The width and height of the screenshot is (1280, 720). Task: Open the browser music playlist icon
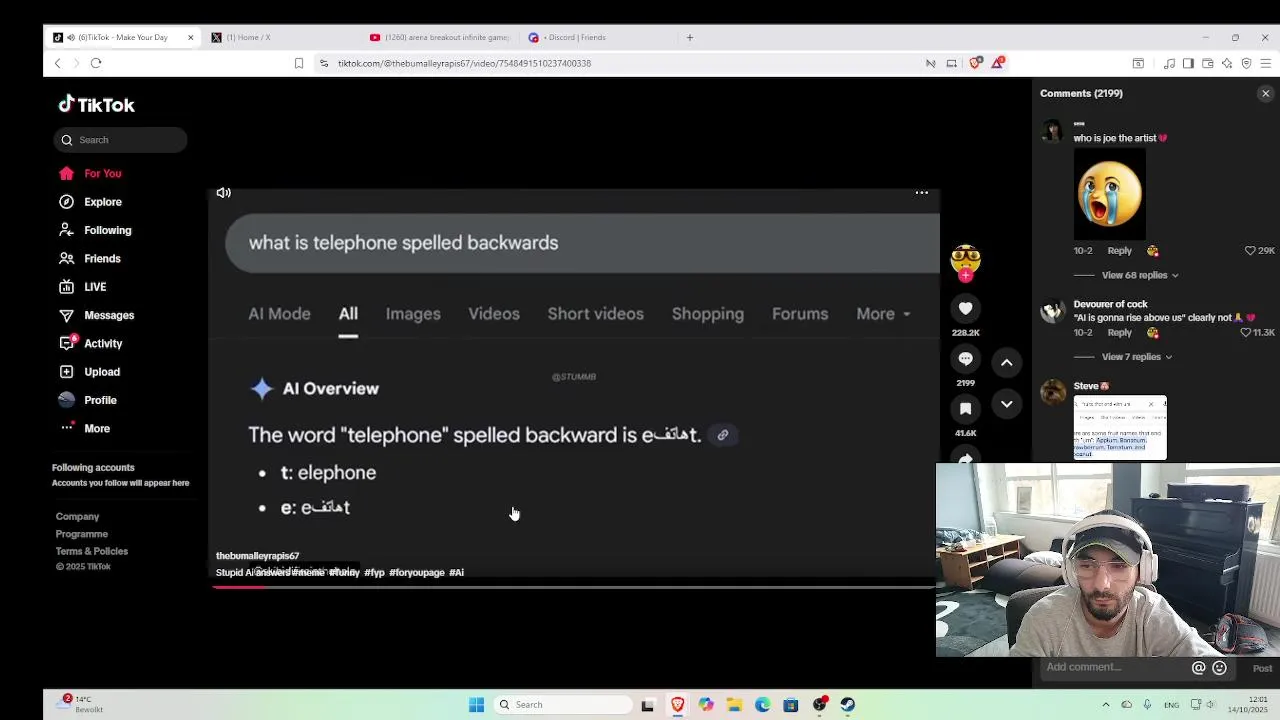[1169, 63]
